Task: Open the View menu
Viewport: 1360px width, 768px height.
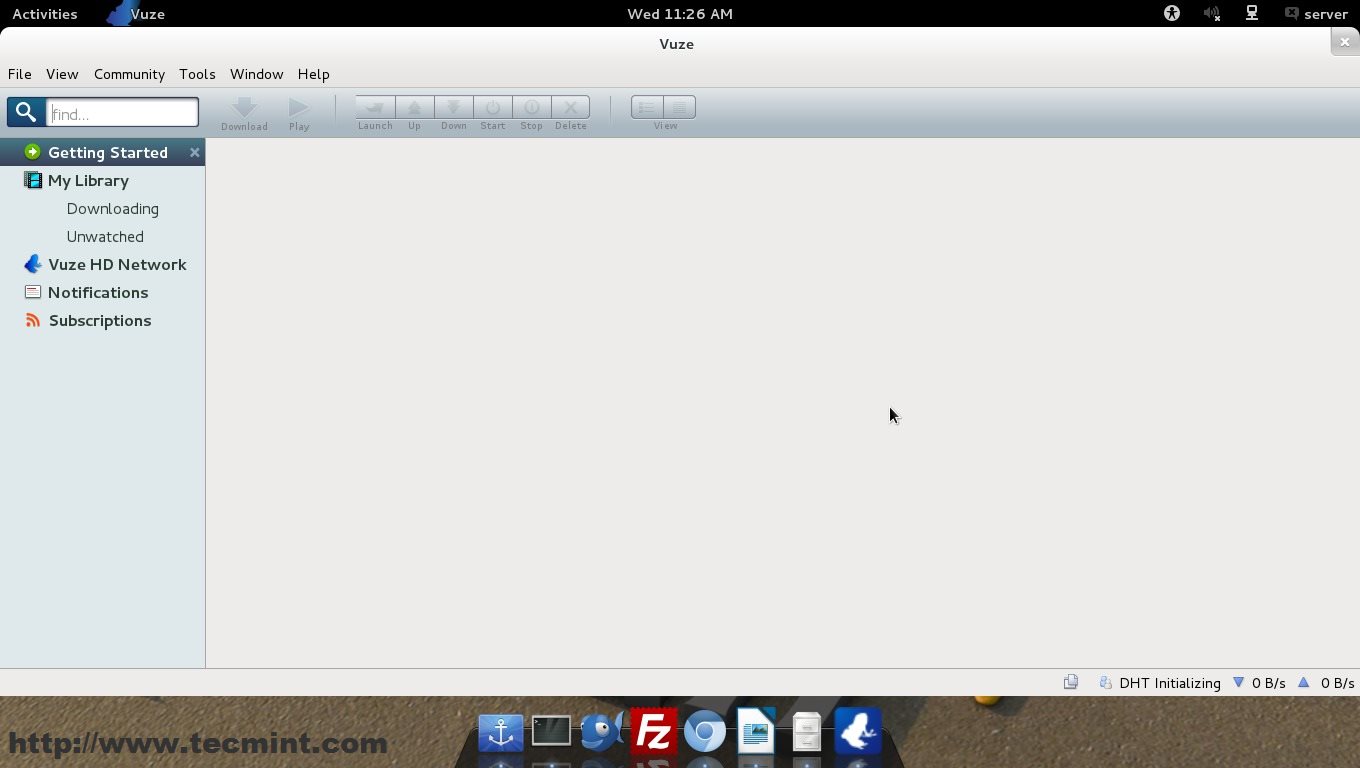Action: click(62, 74)
